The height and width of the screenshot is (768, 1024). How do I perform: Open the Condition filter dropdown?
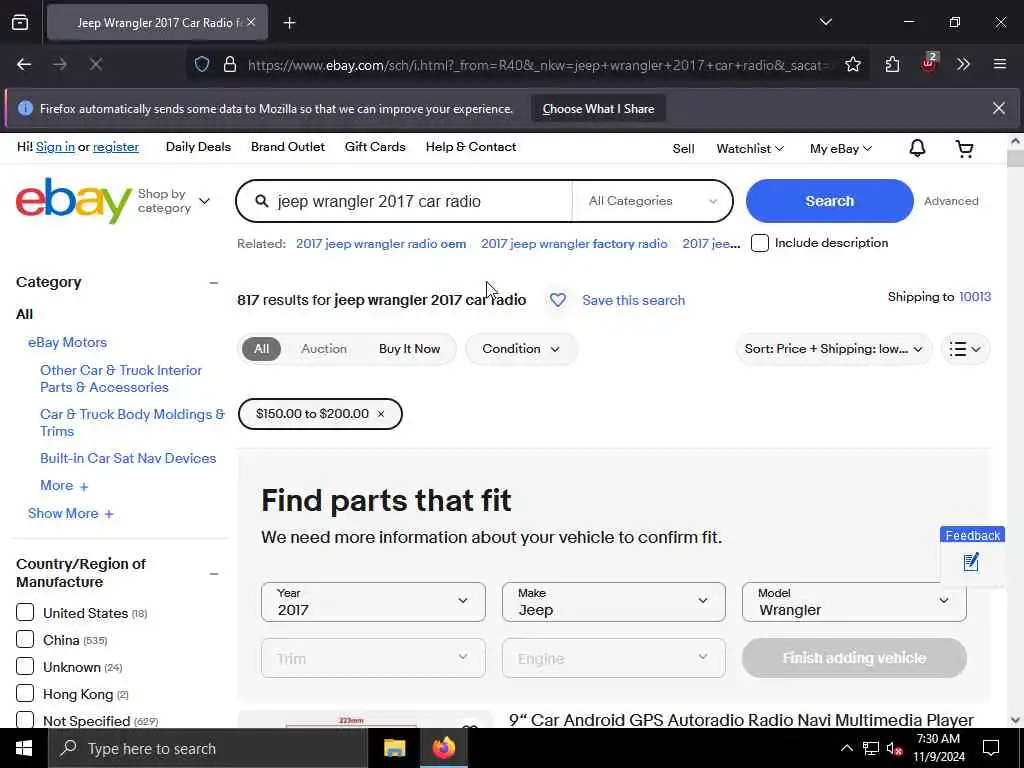point(520,349)
